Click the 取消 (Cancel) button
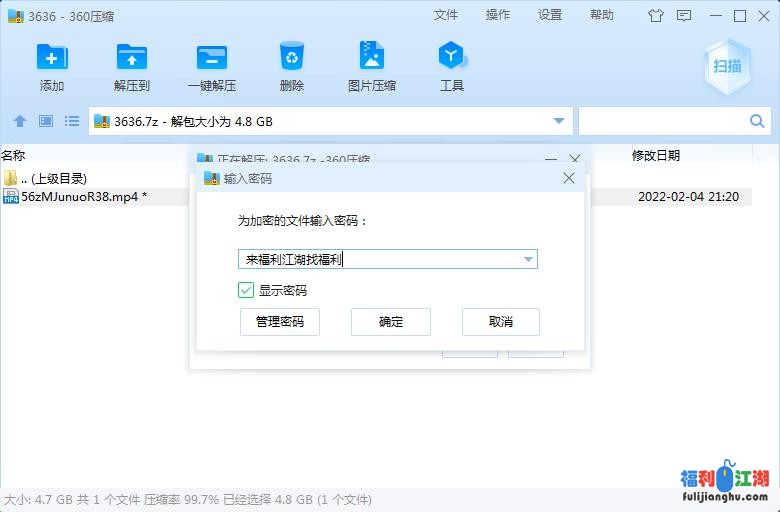 click(501, 322)
